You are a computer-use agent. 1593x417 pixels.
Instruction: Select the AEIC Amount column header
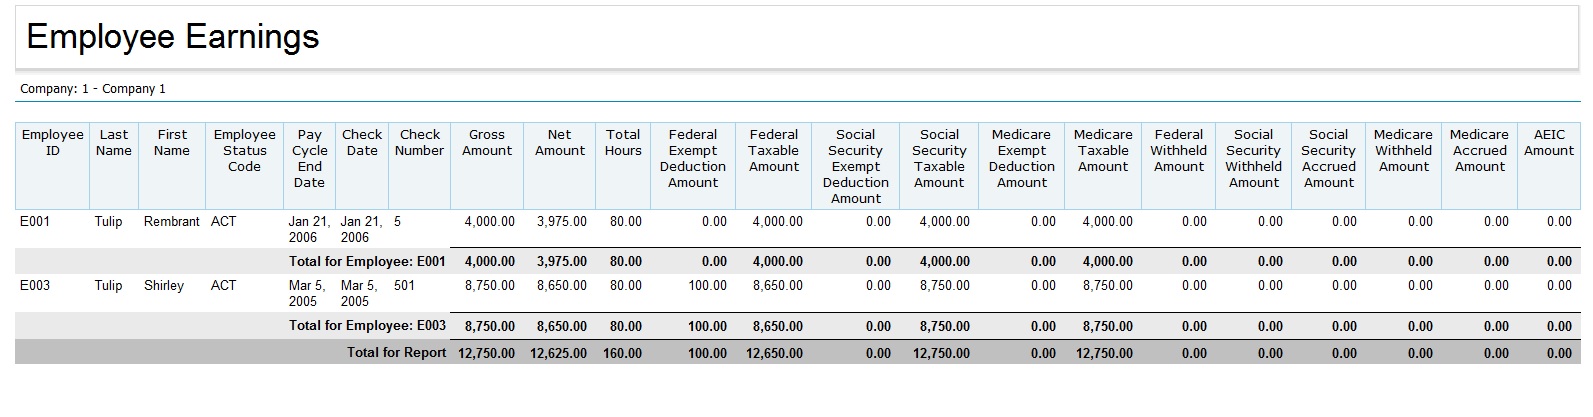point(1548,143)
